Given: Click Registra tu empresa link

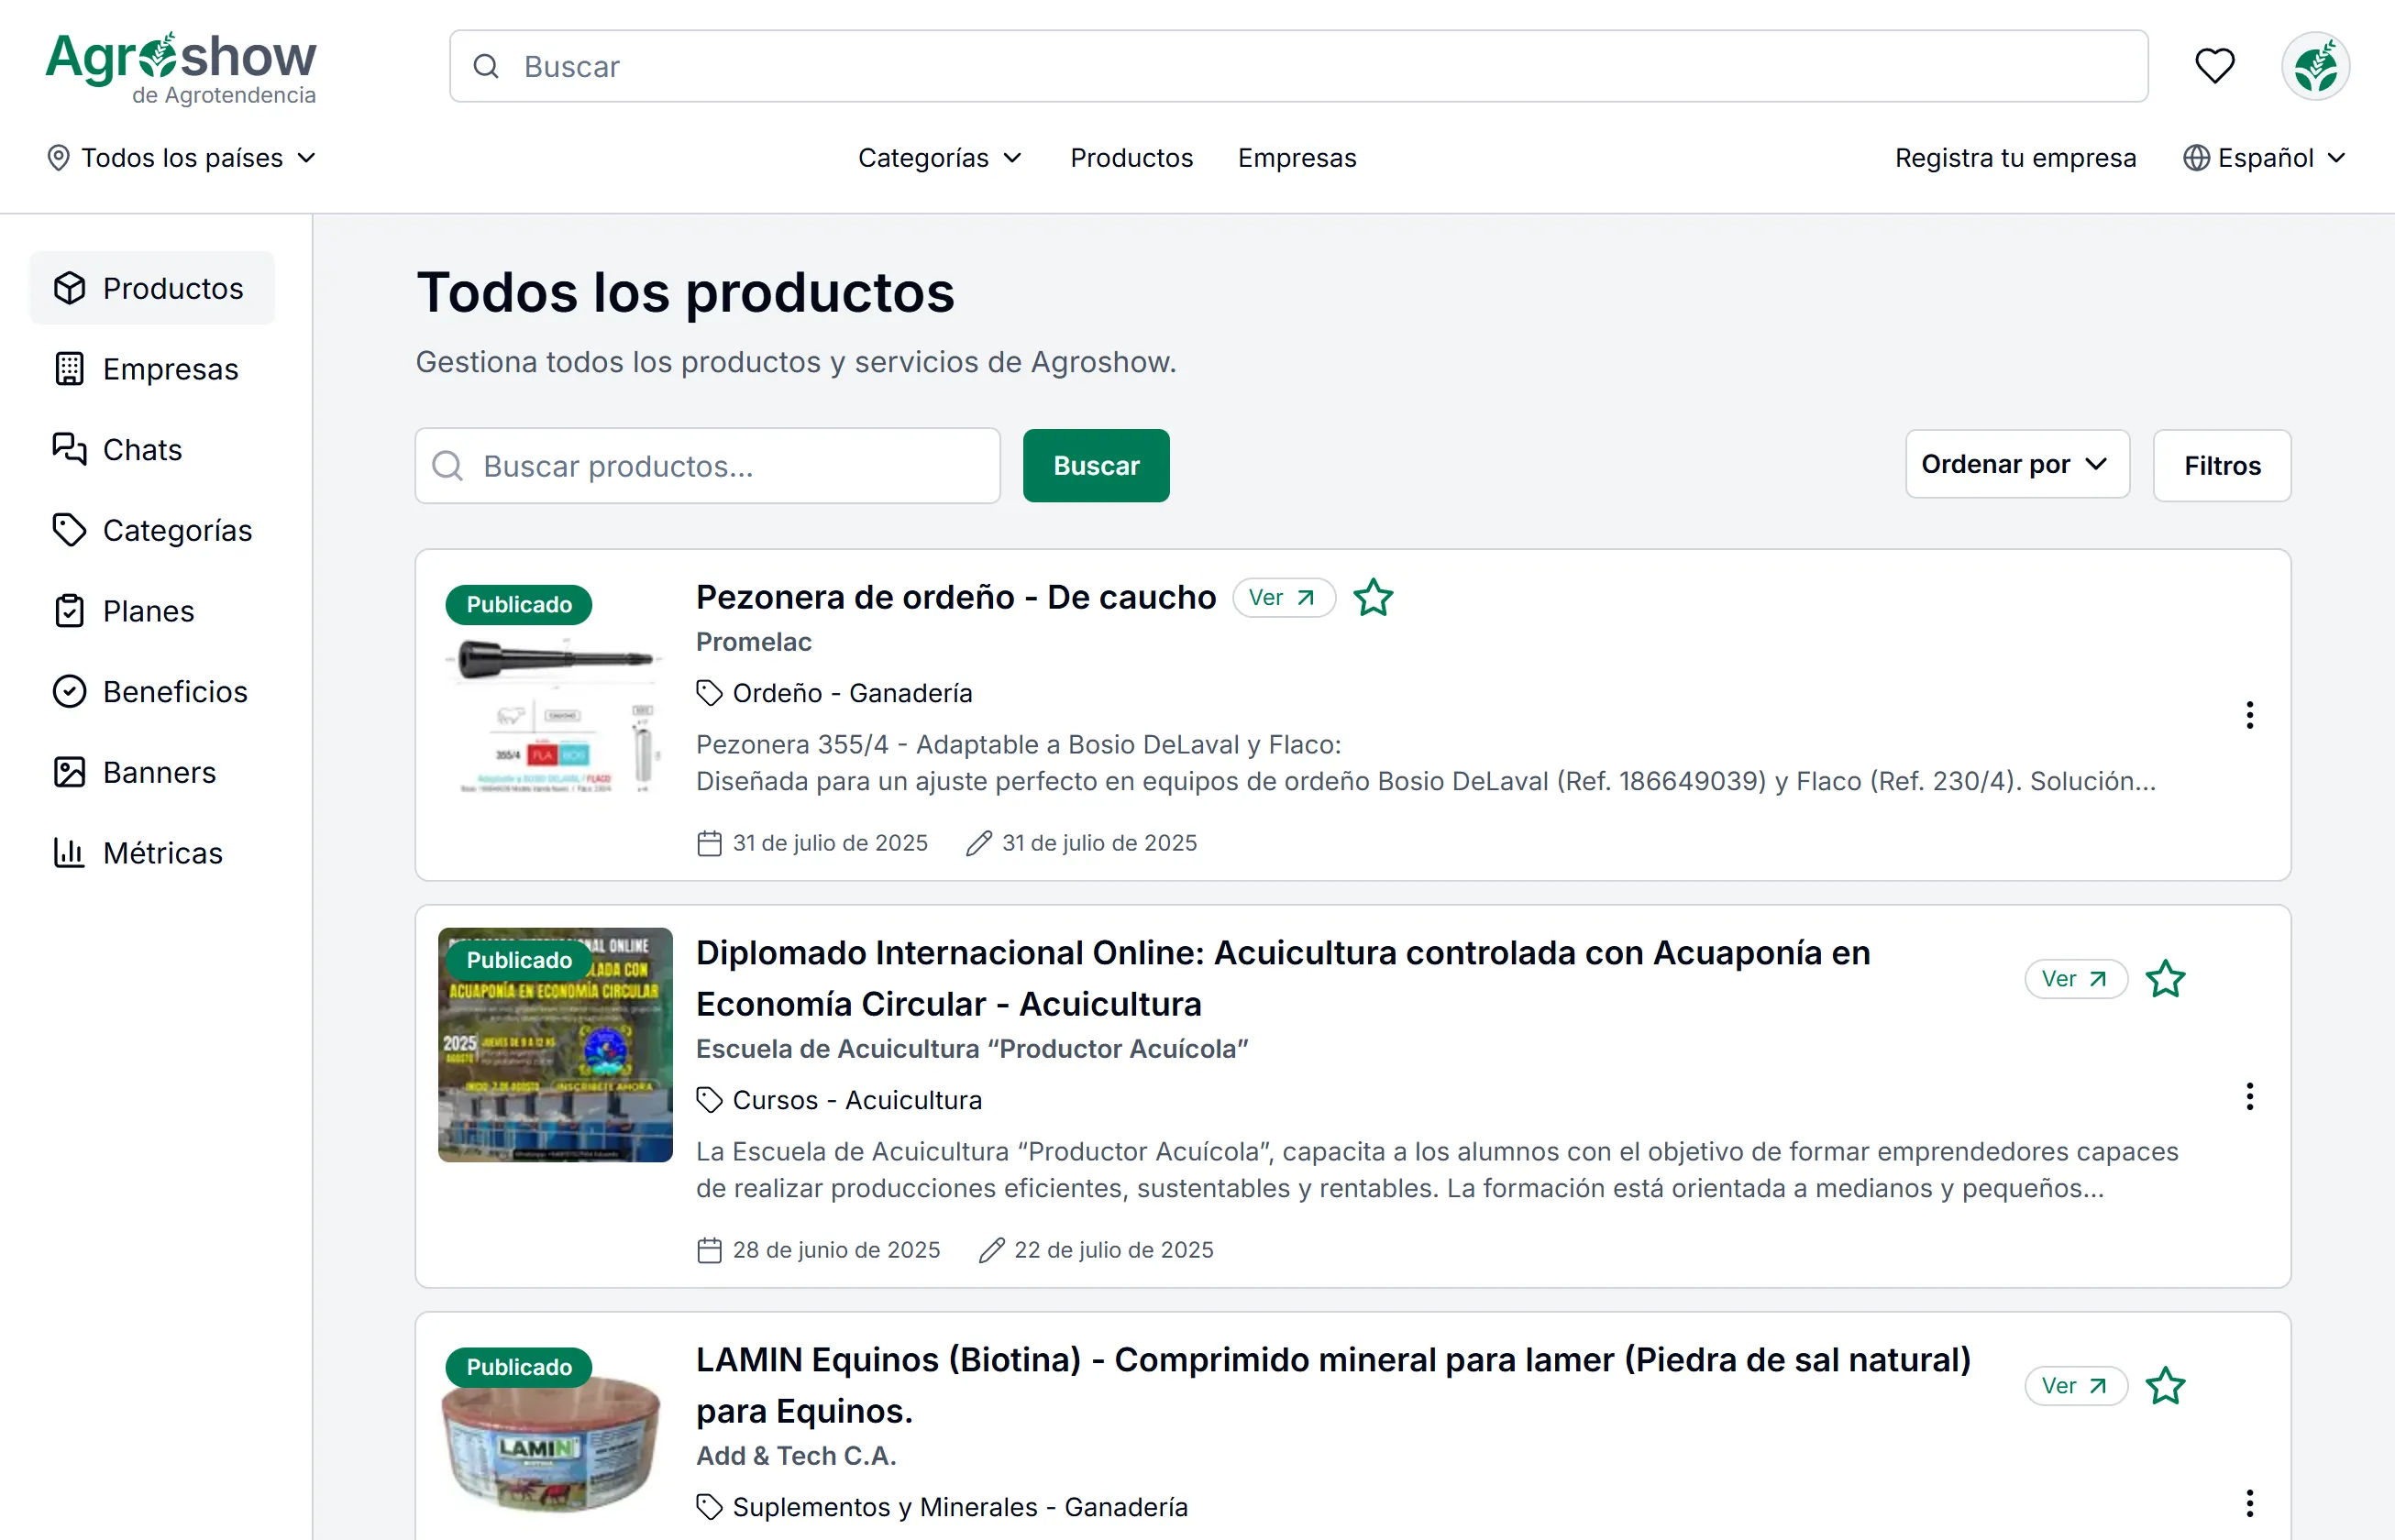Looking at the screenshot, I should pos(2014,157).
